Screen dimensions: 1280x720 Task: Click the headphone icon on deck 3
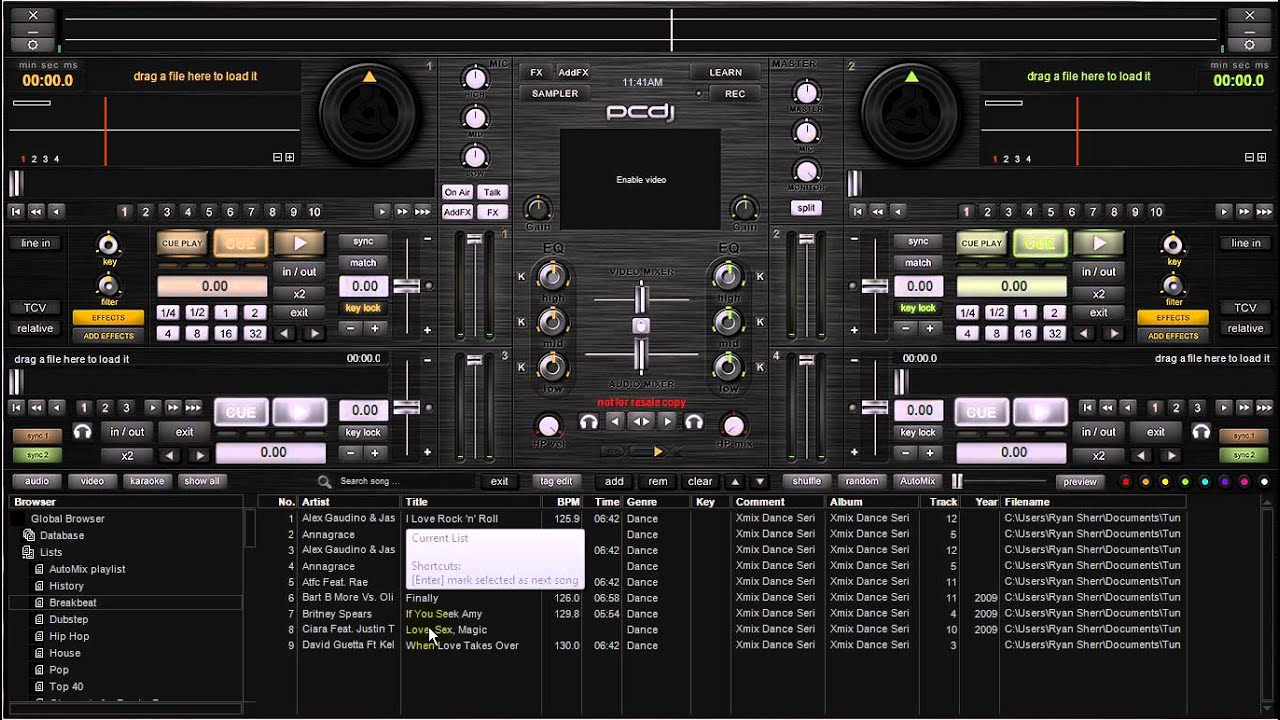[82, 432]
